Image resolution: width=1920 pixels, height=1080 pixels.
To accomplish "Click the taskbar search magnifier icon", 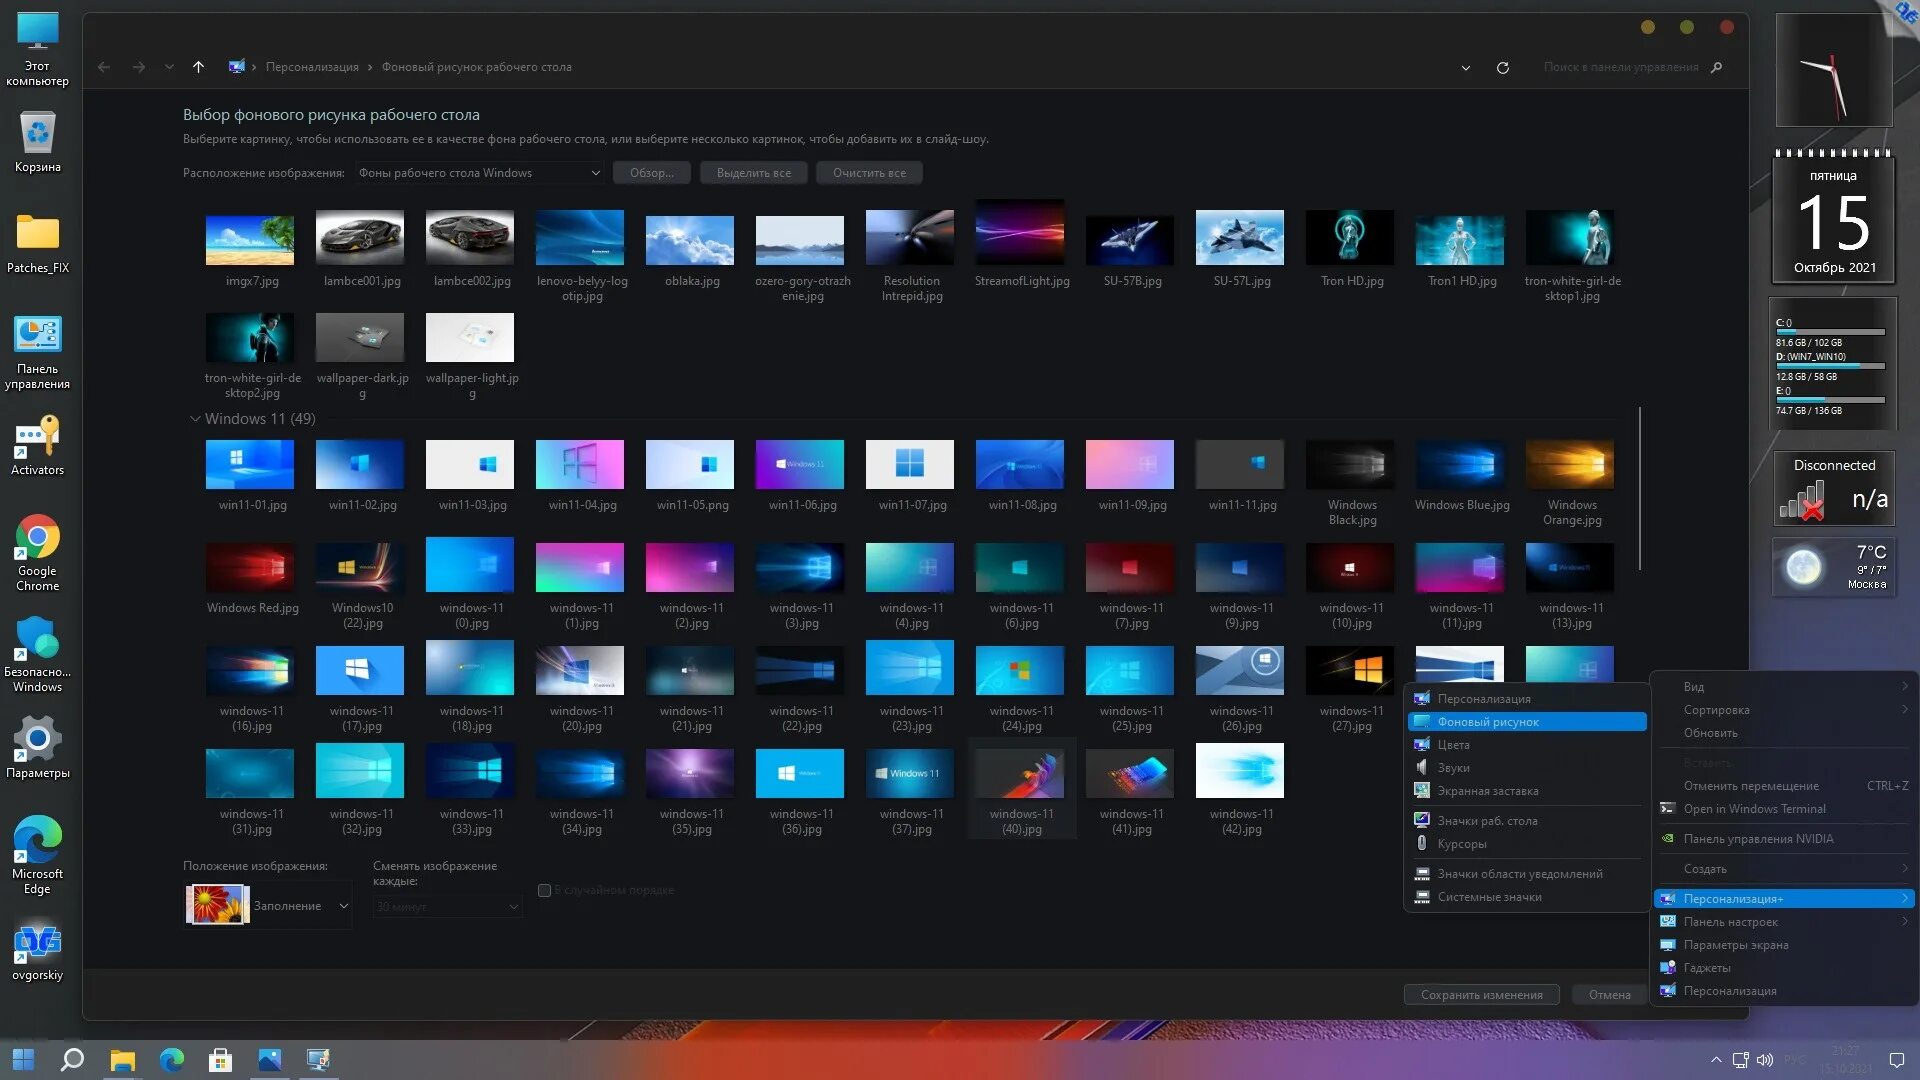I will click(x=72, y=1060).
